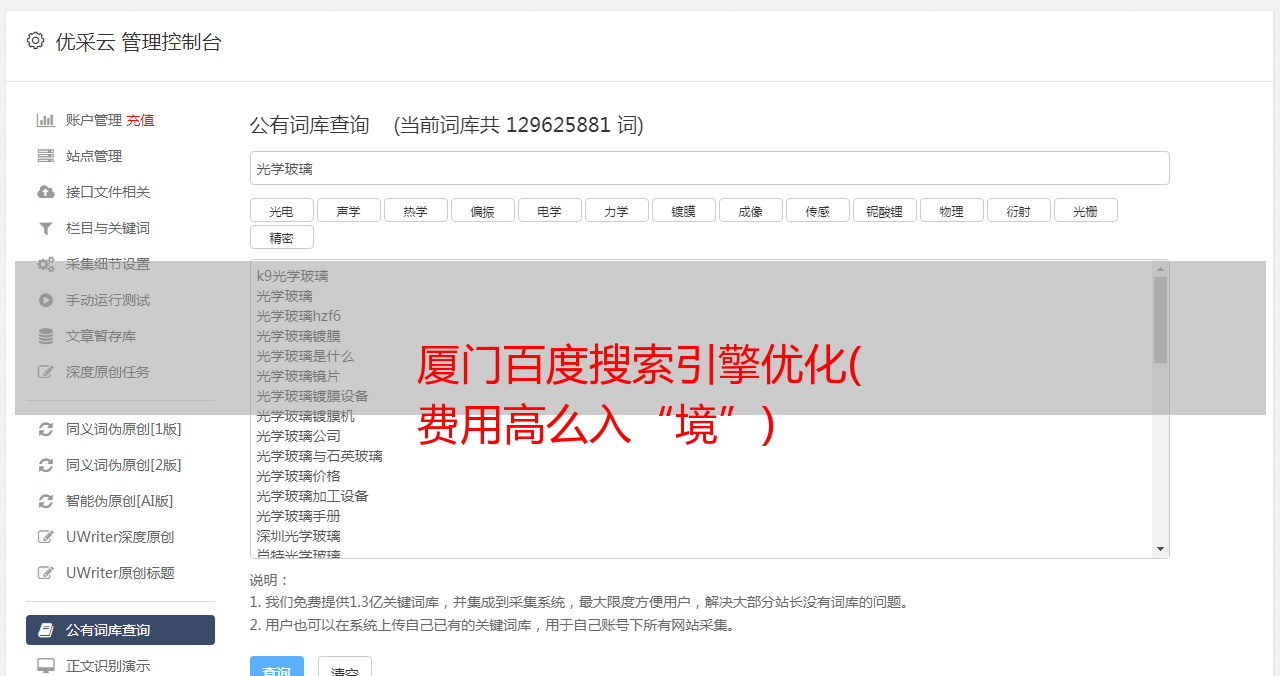Image resolution: width=1280 pixels, height=676 pixels.
Task: Select 光学玻璃是什么 in the results list
Action: 305,356
